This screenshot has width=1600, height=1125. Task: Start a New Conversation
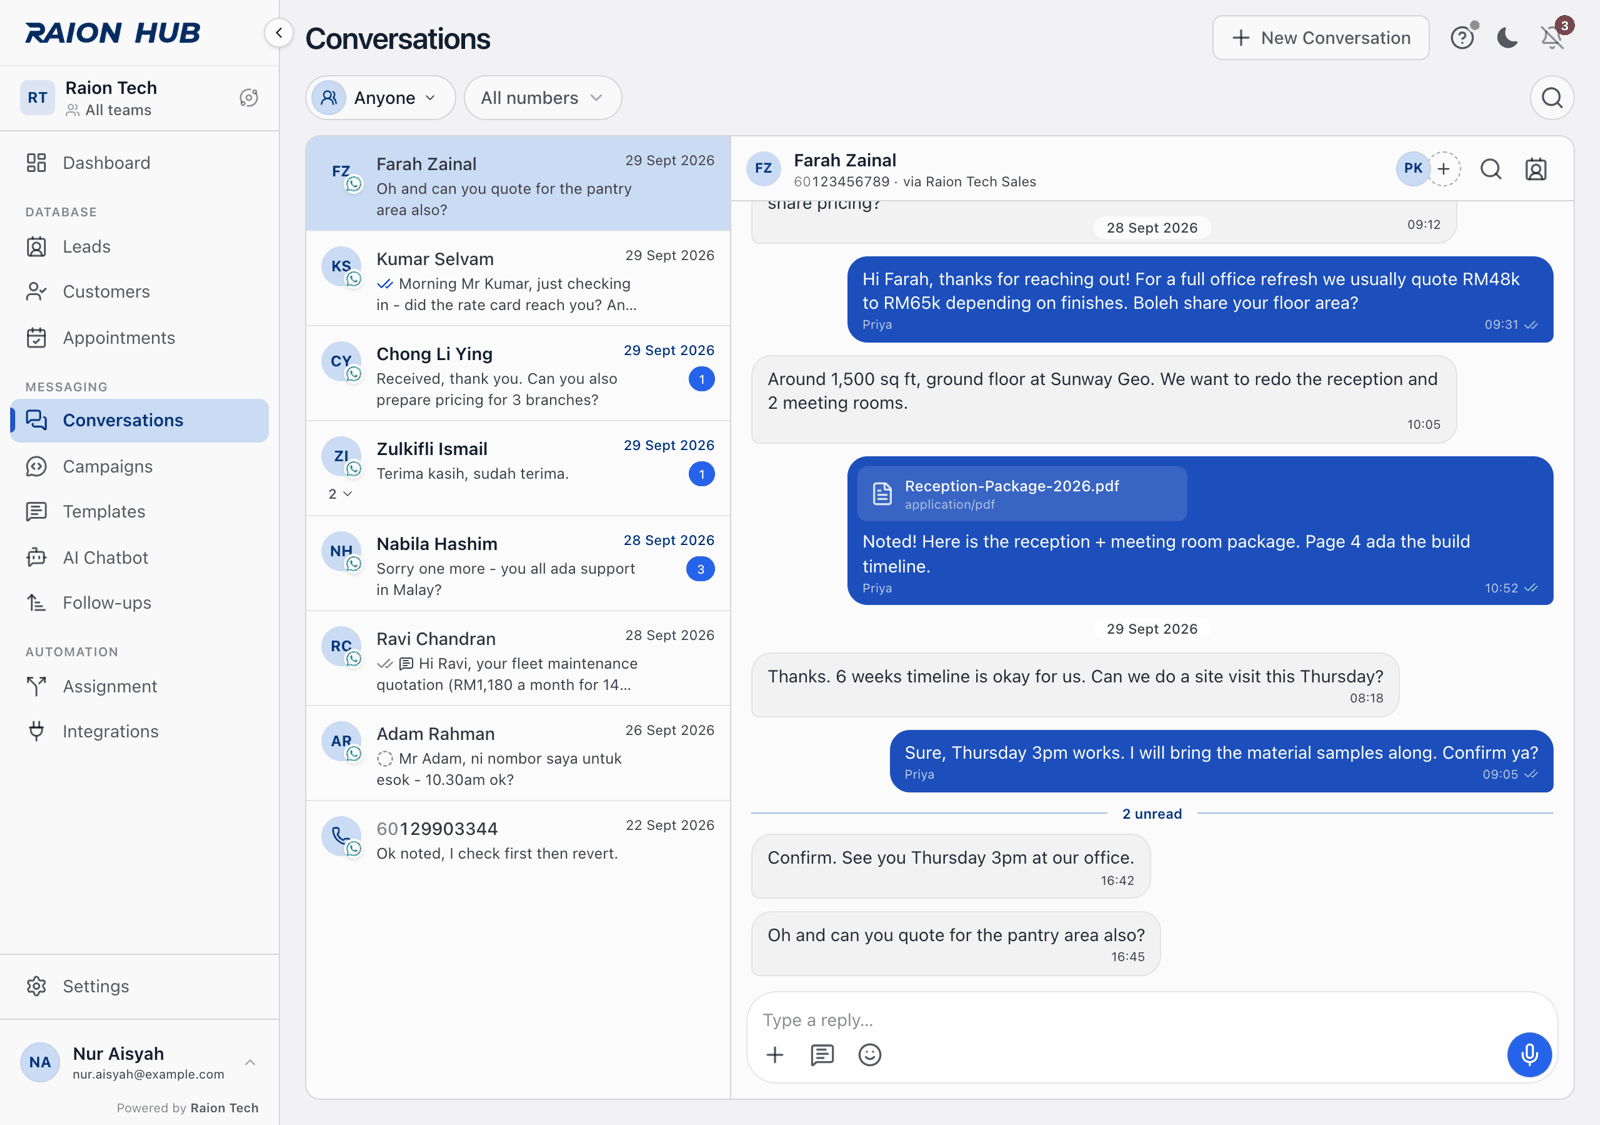click(1321, 38)
